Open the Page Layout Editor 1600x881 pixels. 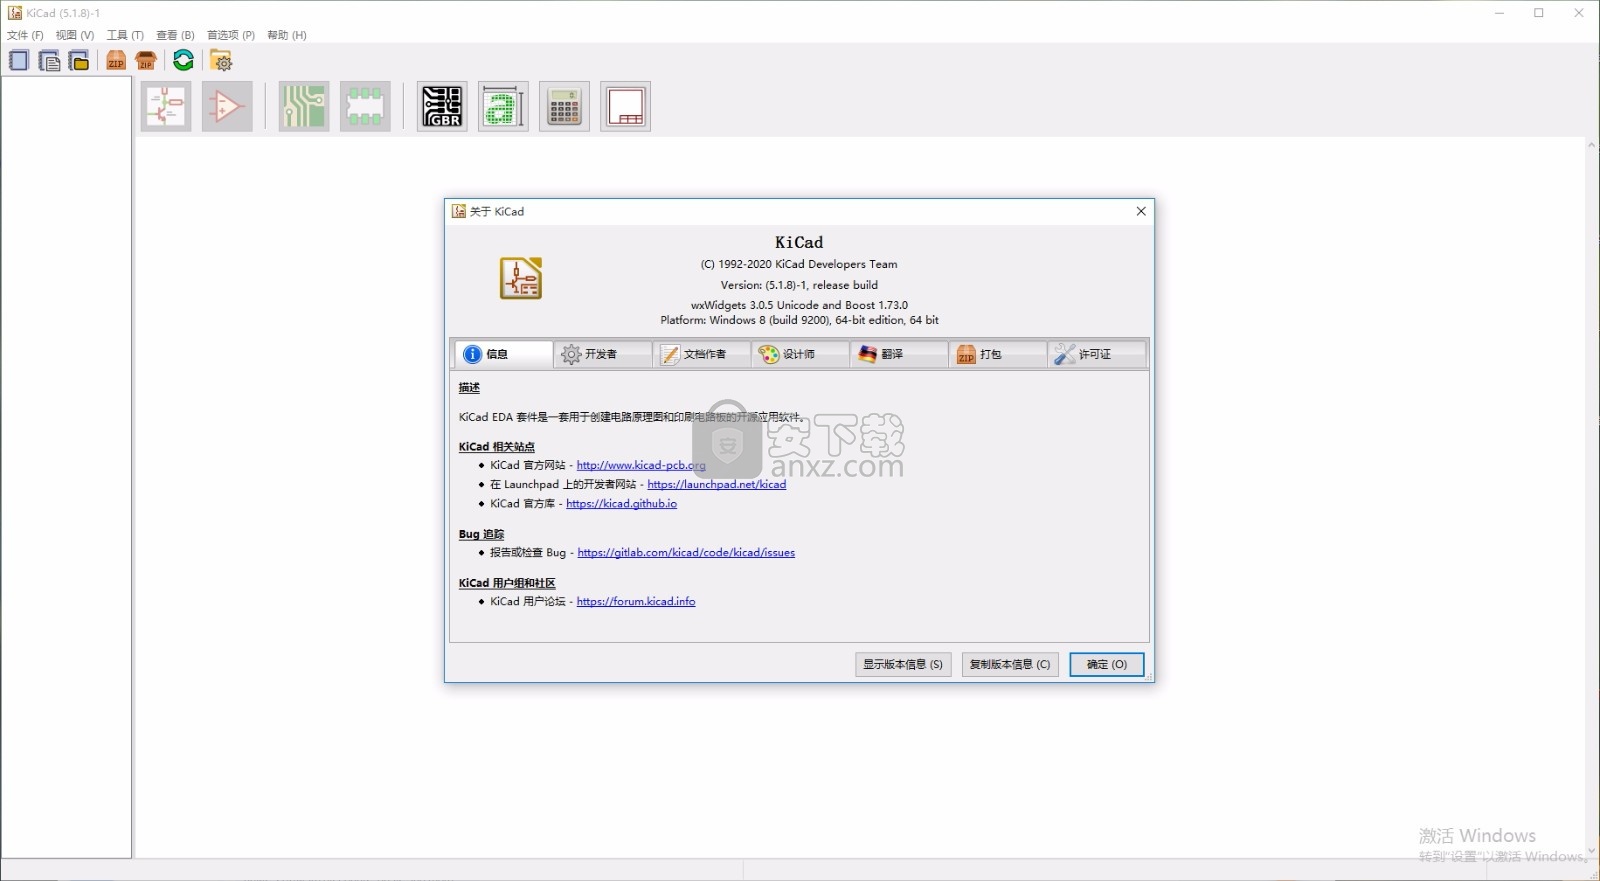pos(625,106)
